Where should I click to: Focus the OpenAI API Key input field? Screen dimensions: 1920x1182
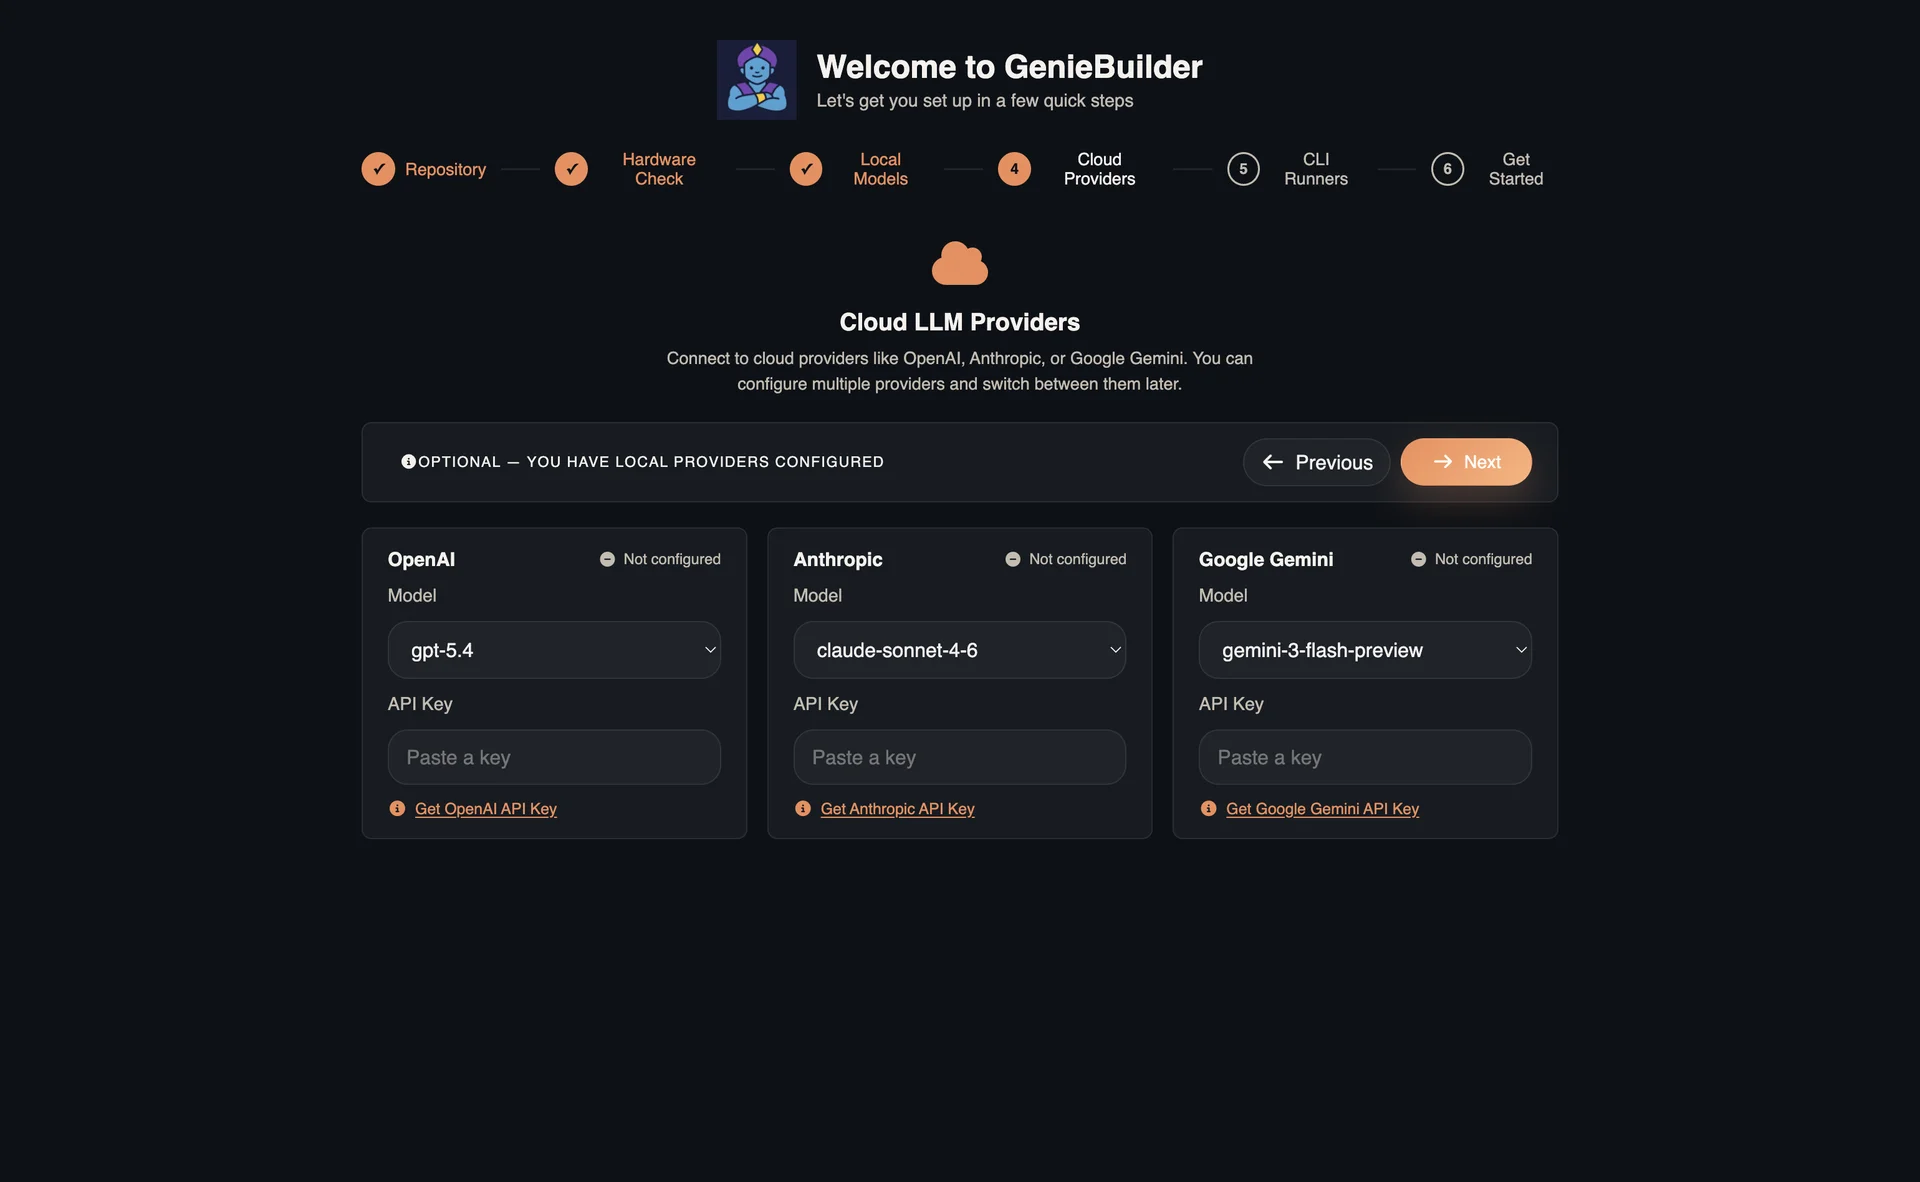554,757
